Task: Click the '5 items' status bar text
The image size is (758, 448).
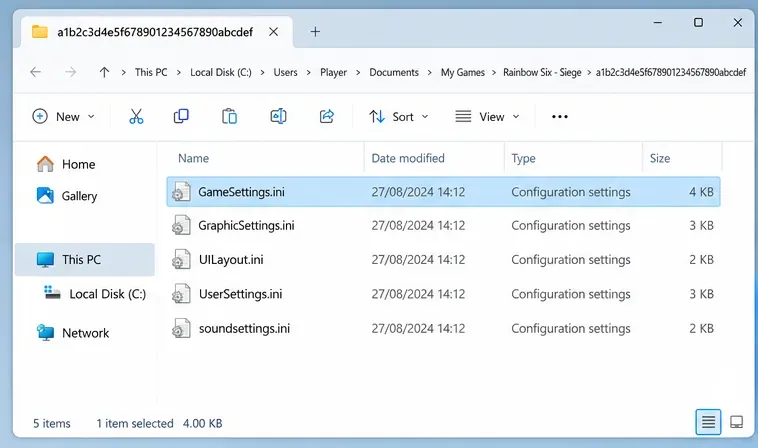Action: 52,423
